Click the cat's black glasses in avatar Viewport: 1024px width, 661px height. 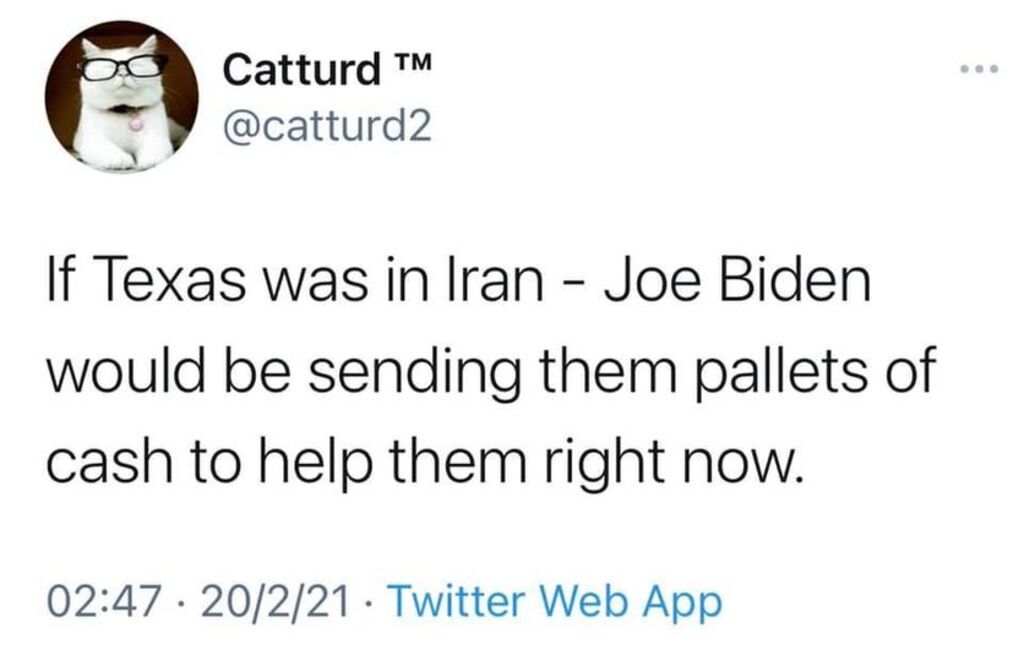coord(124,66)
